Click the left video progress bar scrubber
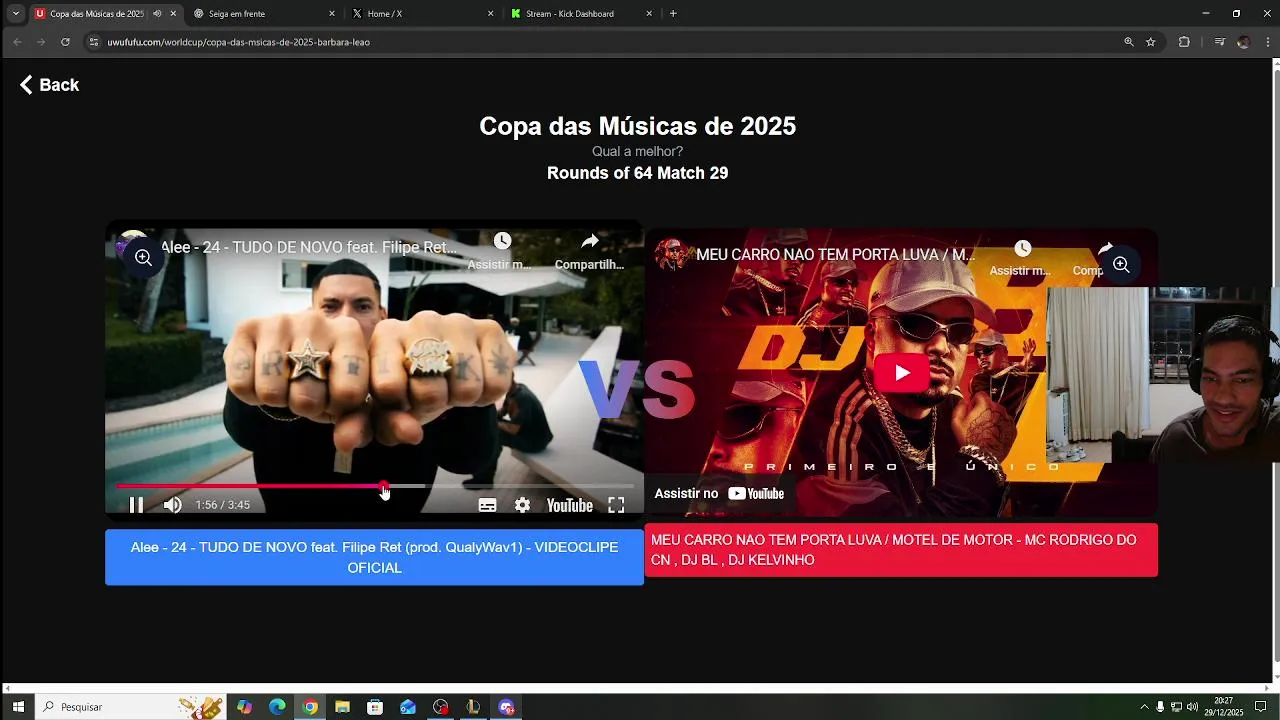The height and width of the screenshot is (720, 1280). pyautogui.click(x=385, y=487)
